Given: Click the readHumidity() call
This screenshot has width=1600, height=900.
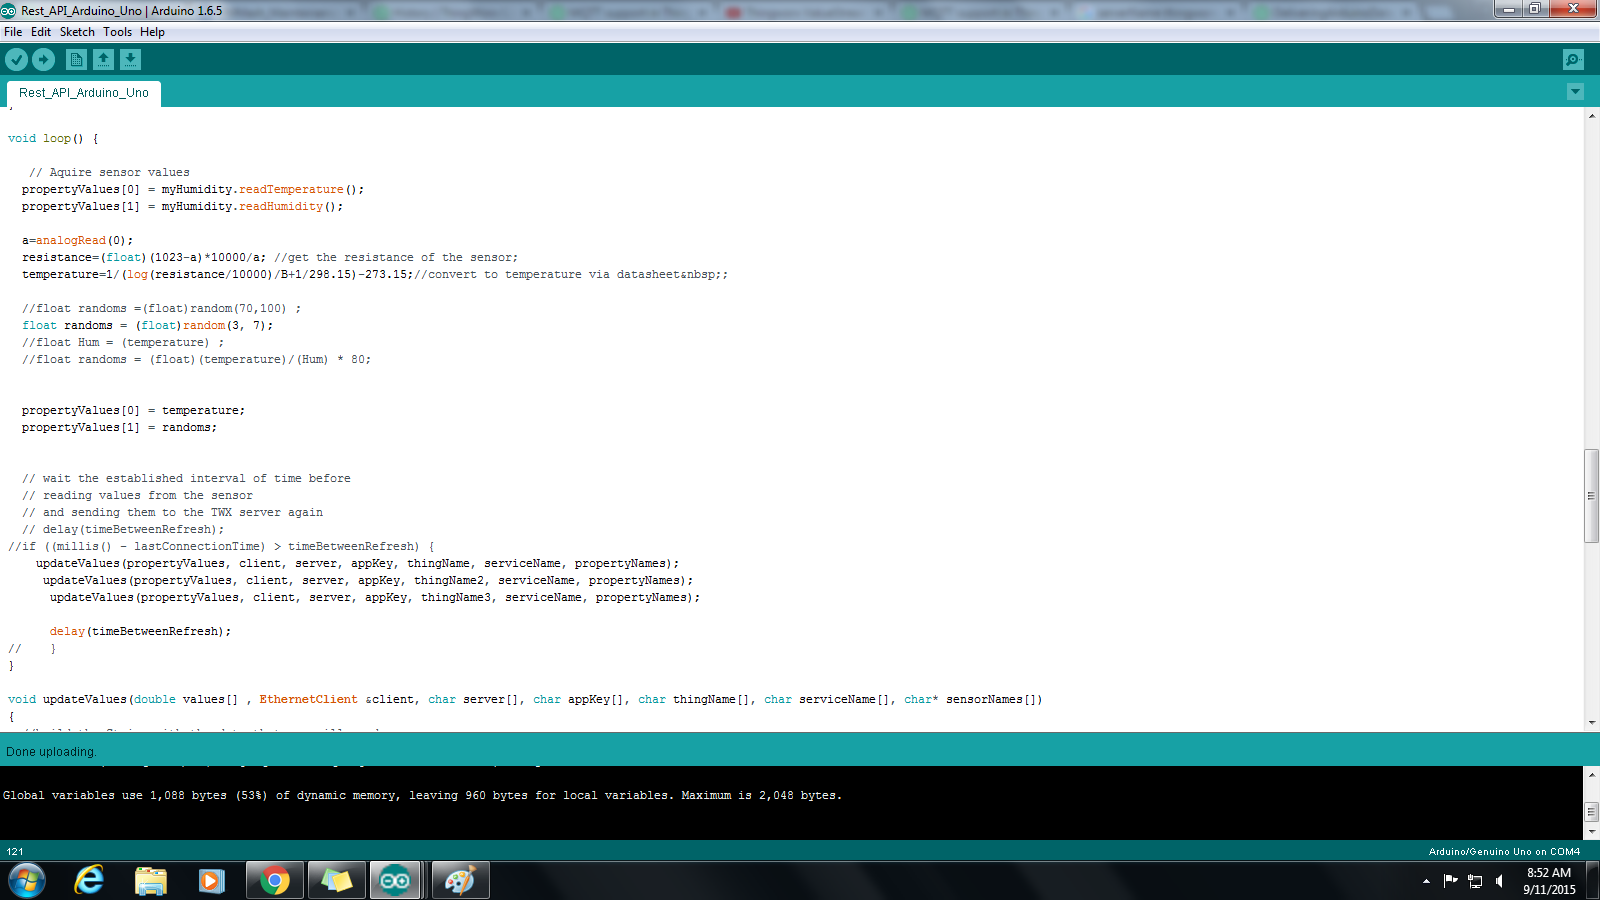Looking at the screenshot, I should (x=291, y=207).
